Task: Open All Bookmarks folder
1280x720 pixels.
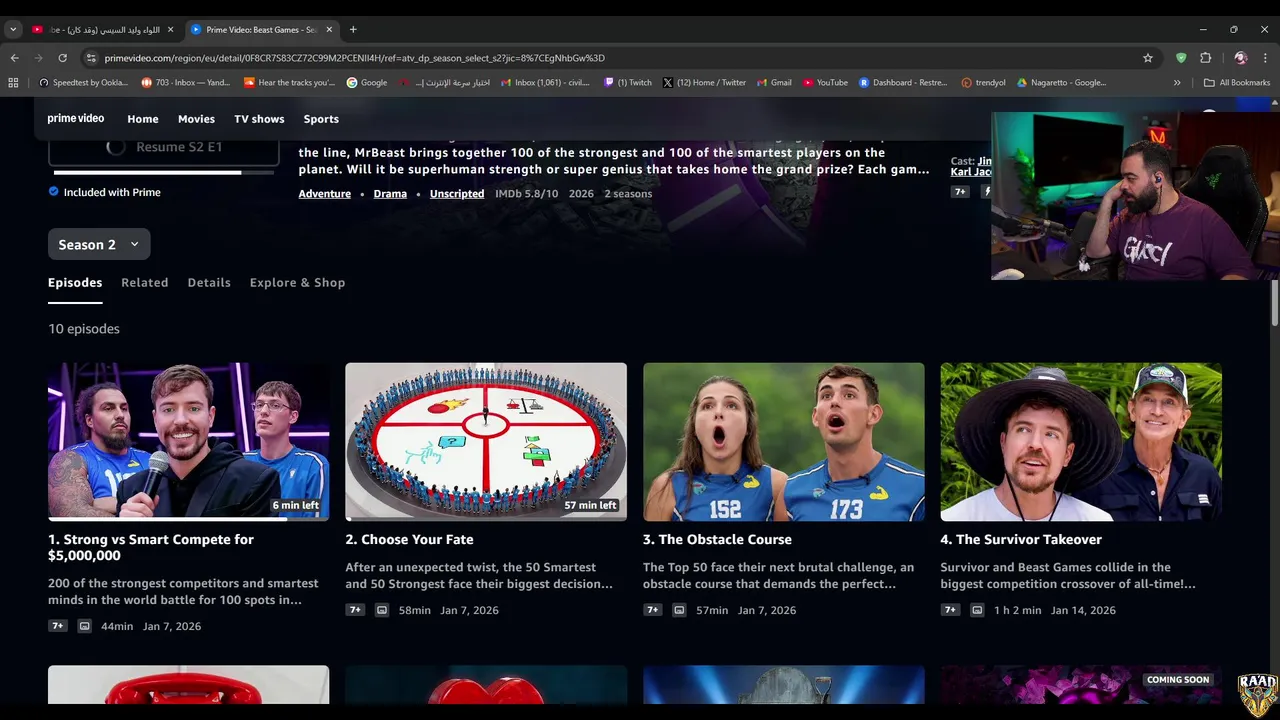Action: 1237,83
